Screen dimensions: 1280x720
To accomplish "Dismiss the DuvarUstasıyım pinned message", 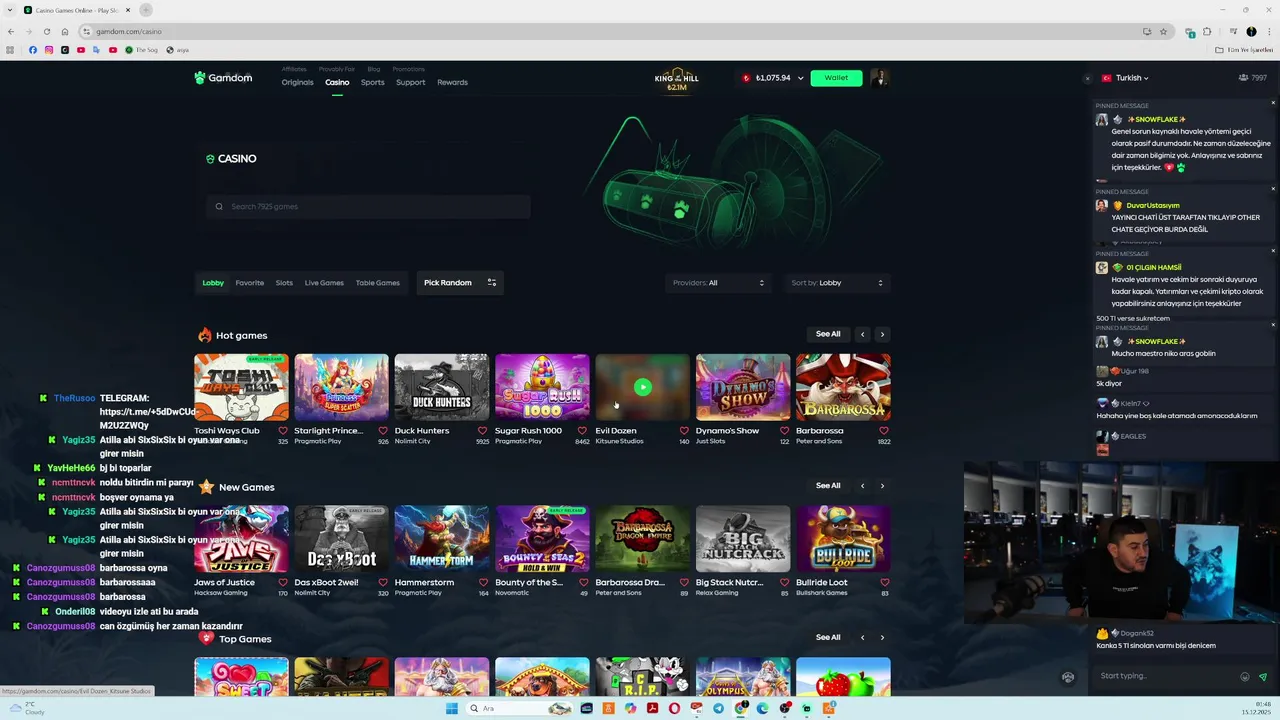I will pyautogui.click(x=1273, y=189).
